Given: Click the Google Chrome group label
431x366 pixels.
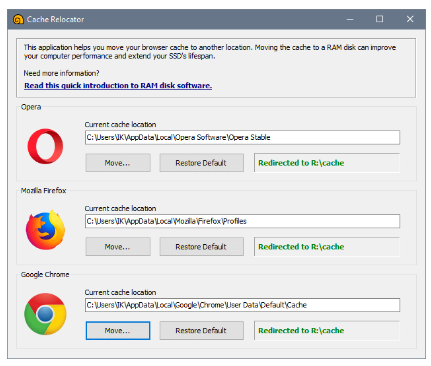Looking at the screenshot, I should pos(45,275).
